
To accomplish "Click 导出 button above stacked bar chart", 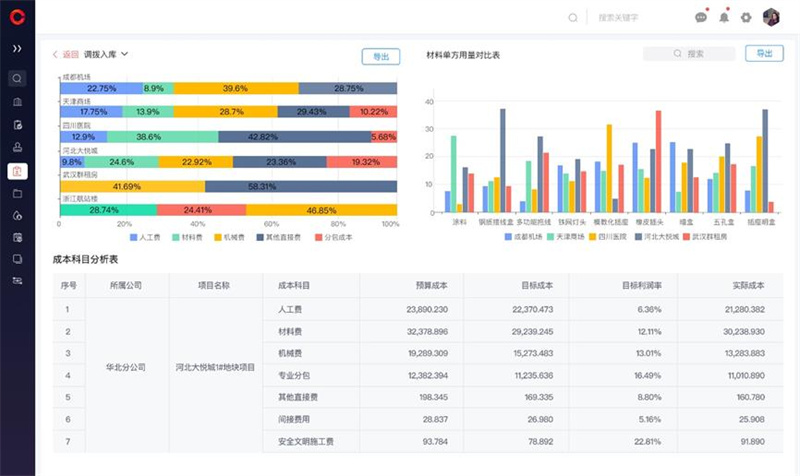I will point(380,57).
